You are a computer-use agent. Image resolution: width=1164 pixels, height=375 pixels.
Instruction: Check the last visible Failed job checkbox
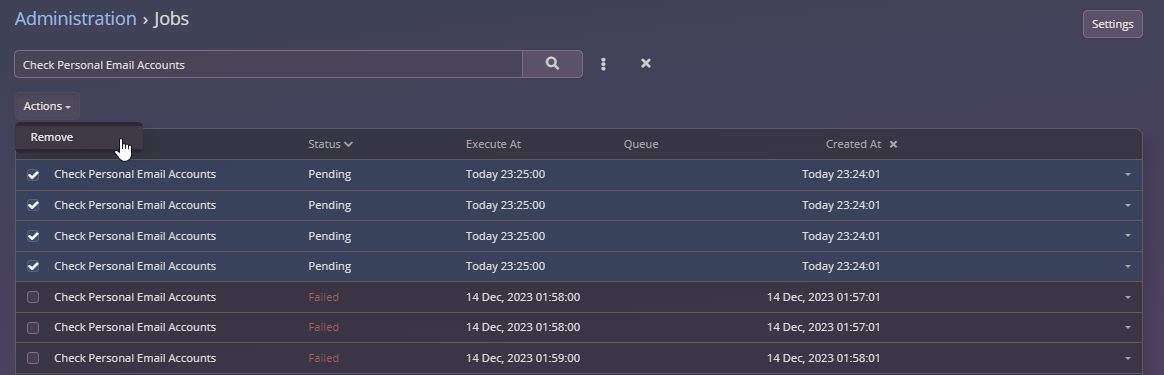click(33, 358)
